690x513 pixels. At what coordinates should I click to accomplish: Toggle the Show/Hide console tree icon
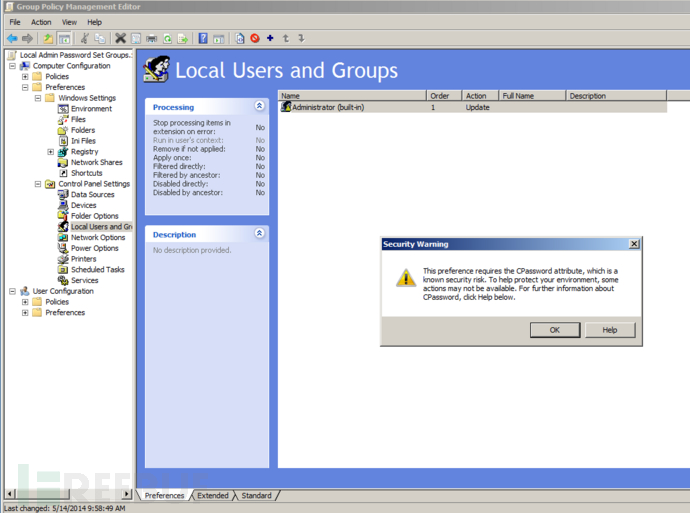coord(64,39)
